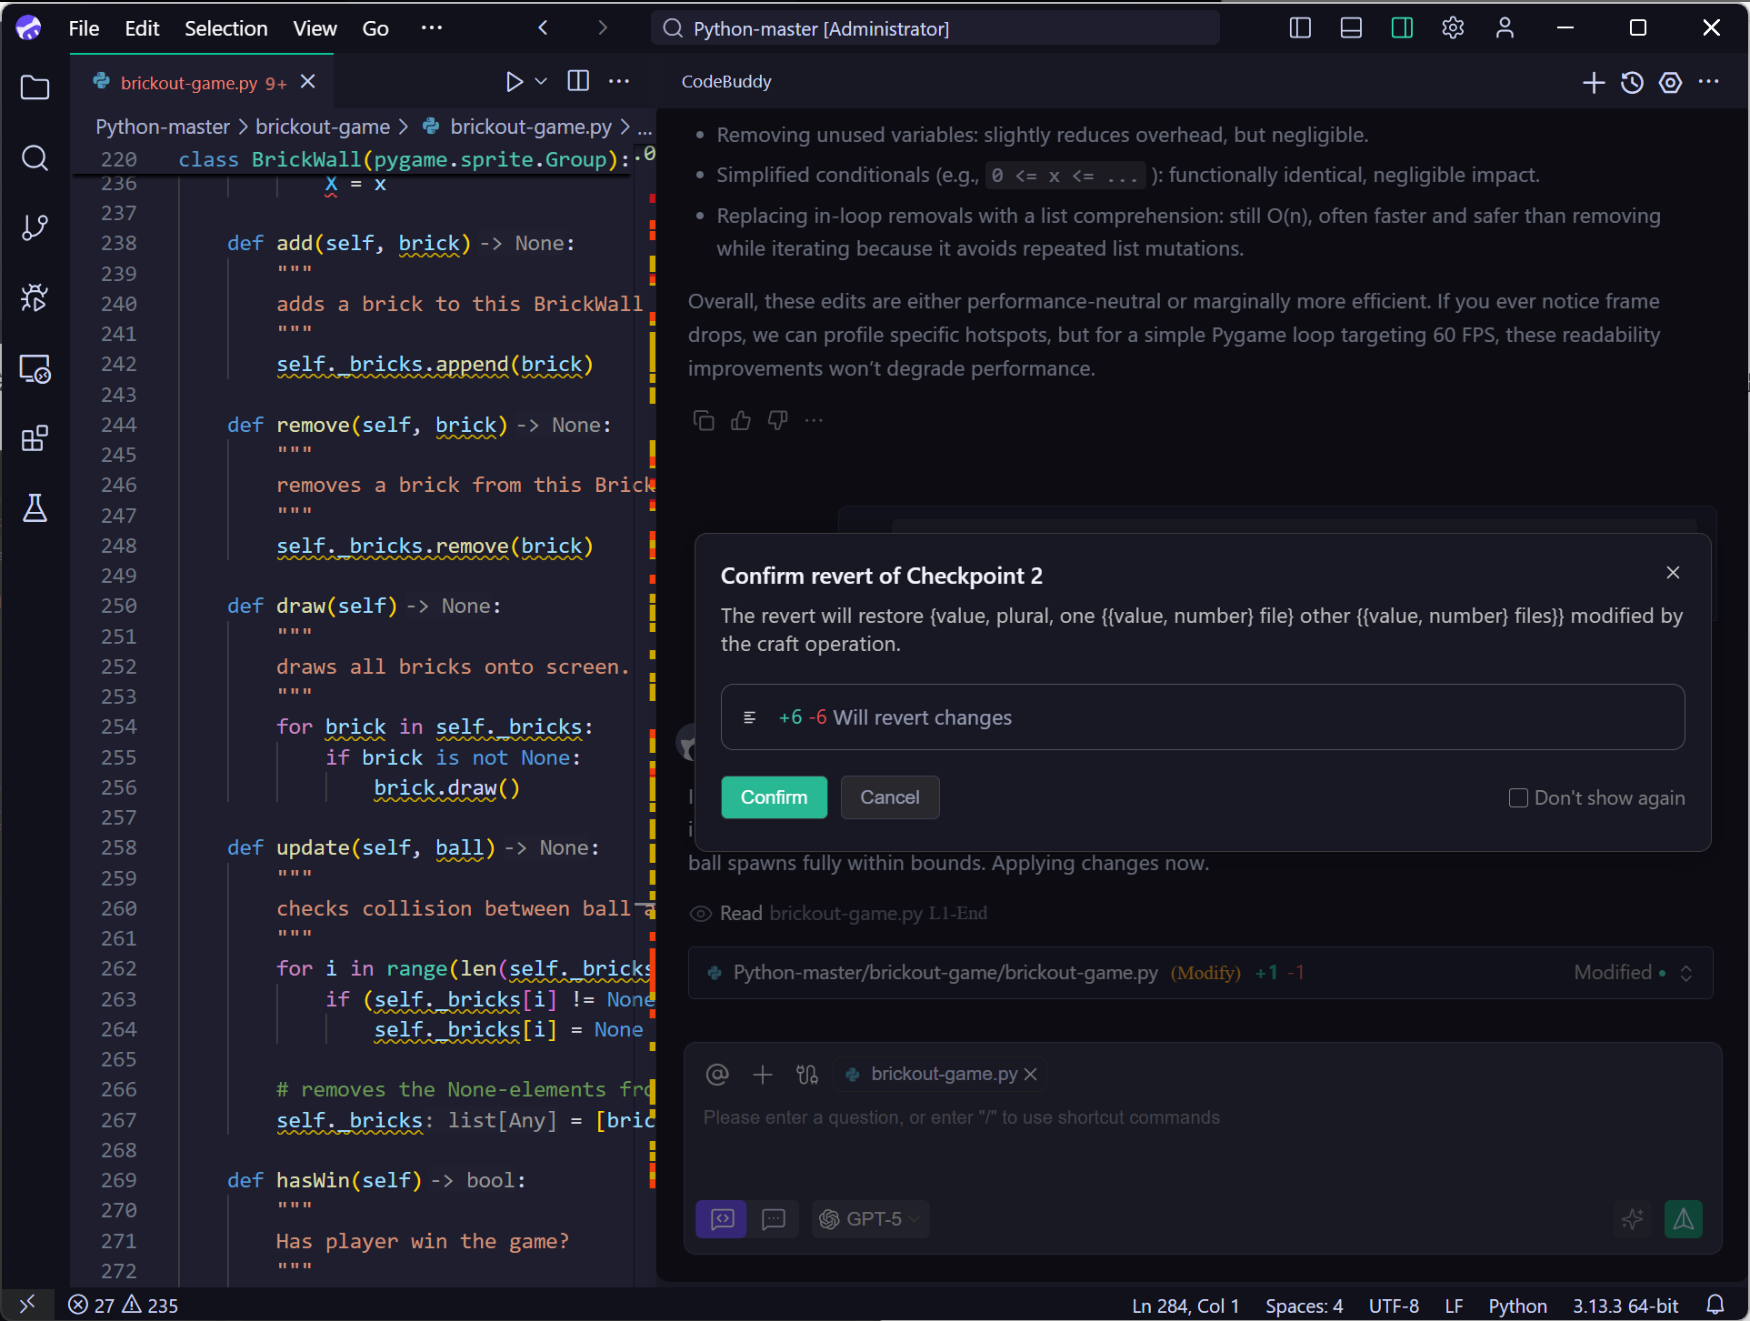The image size is (1750, 1321).
Task: Cancel the checkpoint revert dialog
Action: pyautogui.click(x=889, y=797)
